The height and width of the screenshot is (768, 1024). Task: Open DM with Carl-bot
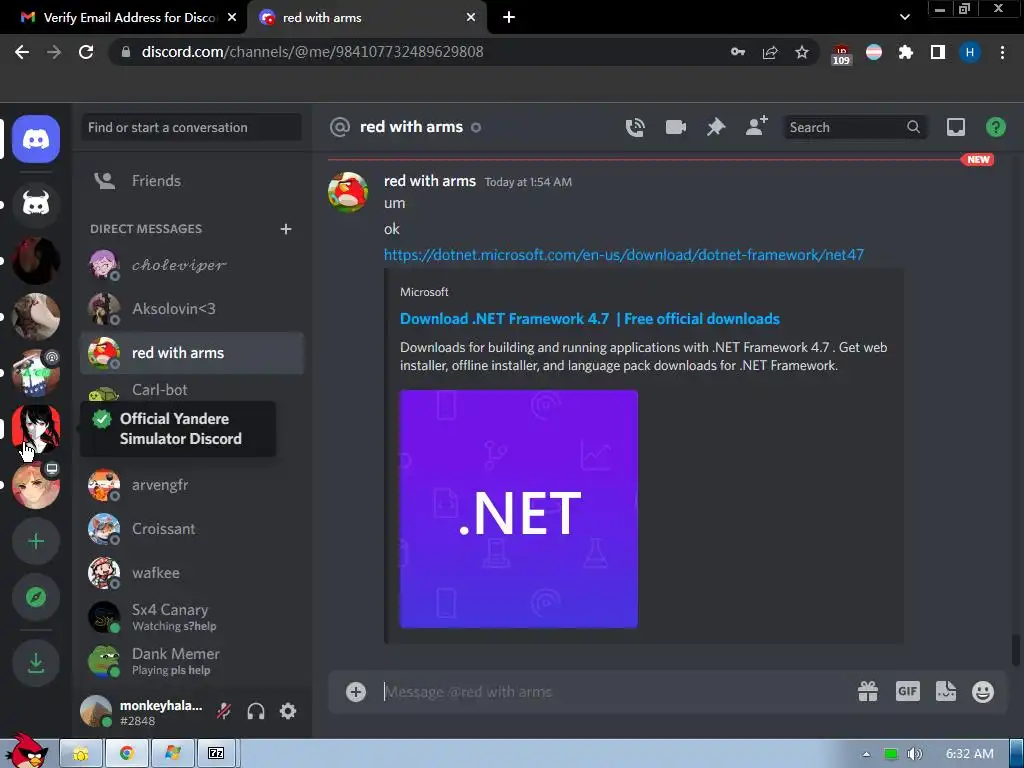click(x=191, y=390)
